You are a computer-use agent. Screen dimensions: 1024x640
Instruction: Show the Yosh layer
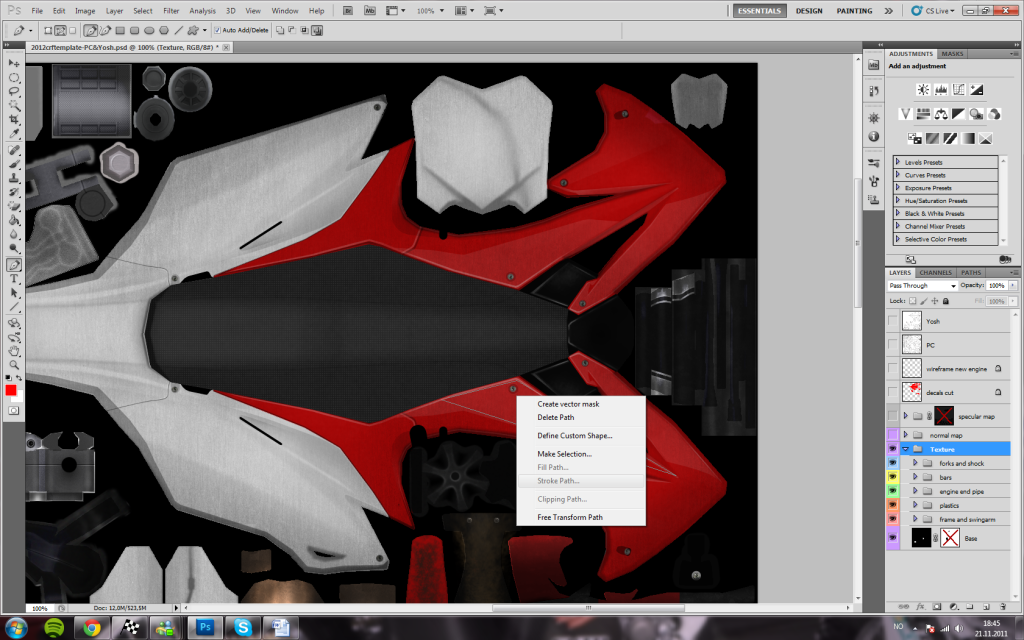pyautogui.click(x=893, y=321)
